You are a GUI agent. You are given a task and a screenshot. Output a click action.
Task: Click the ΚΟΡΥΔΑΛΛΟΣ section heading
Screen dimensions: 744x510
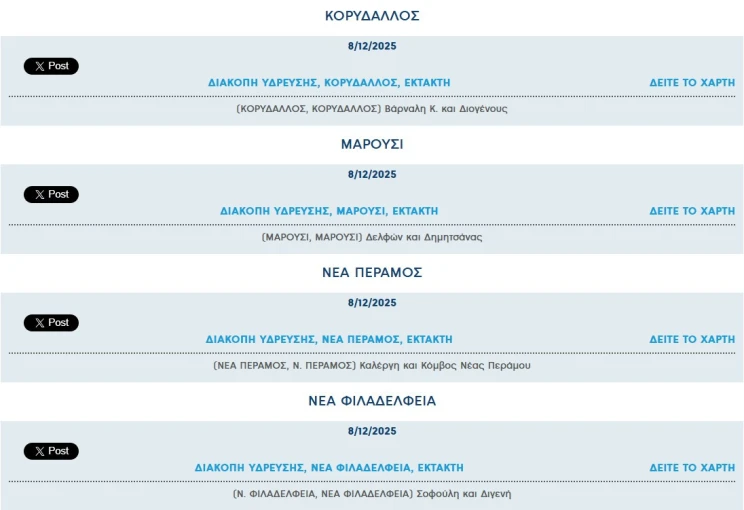pos(372,16)
